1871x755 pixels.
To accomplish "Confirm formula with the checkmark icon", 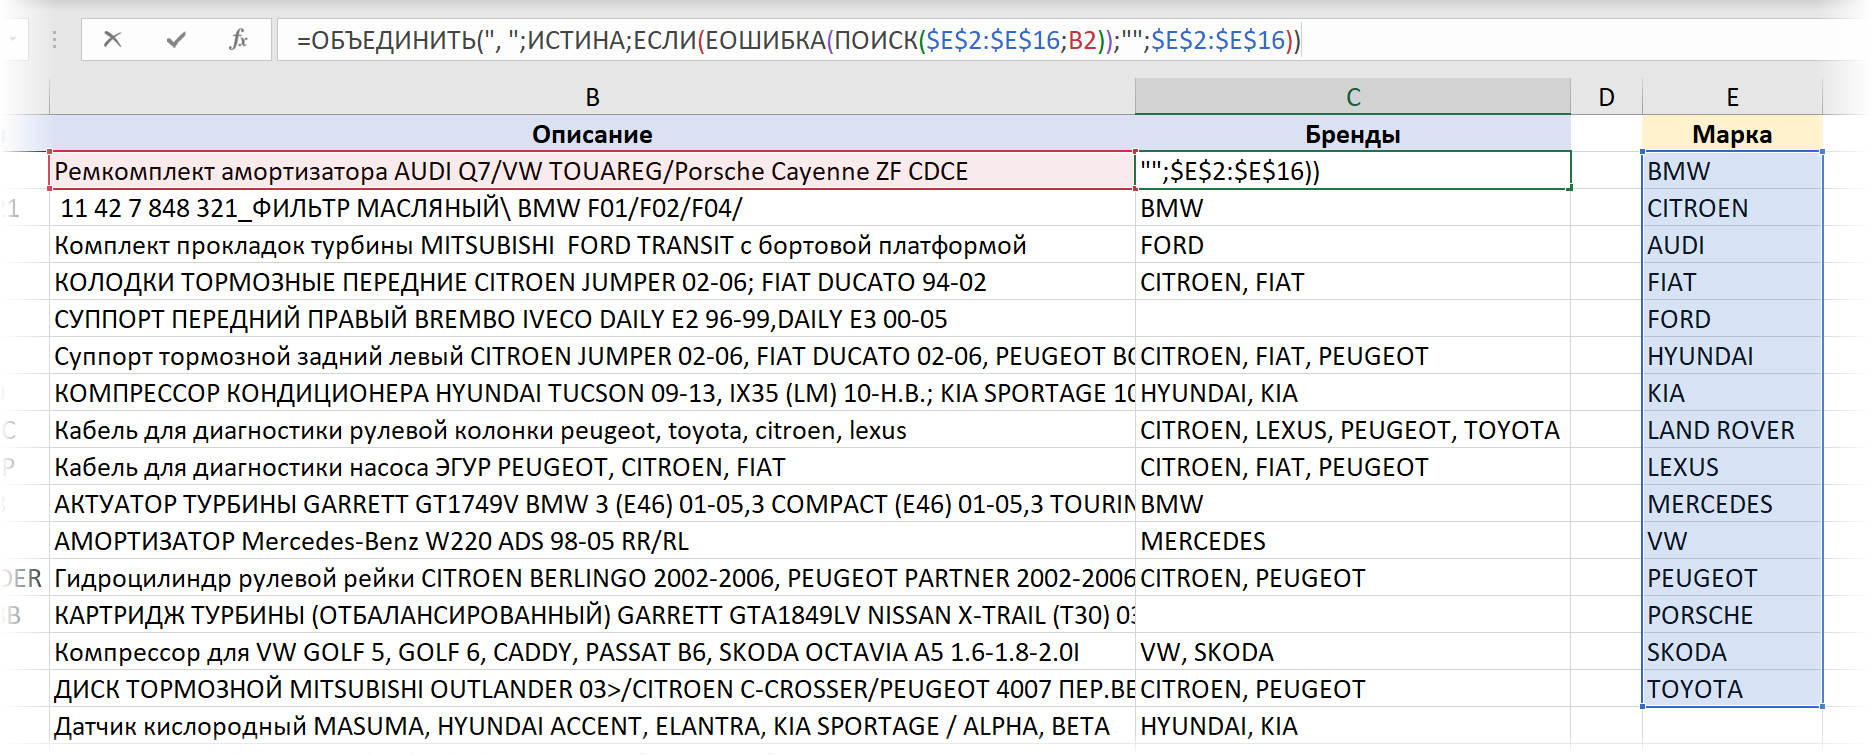I will tap(176, 40).
